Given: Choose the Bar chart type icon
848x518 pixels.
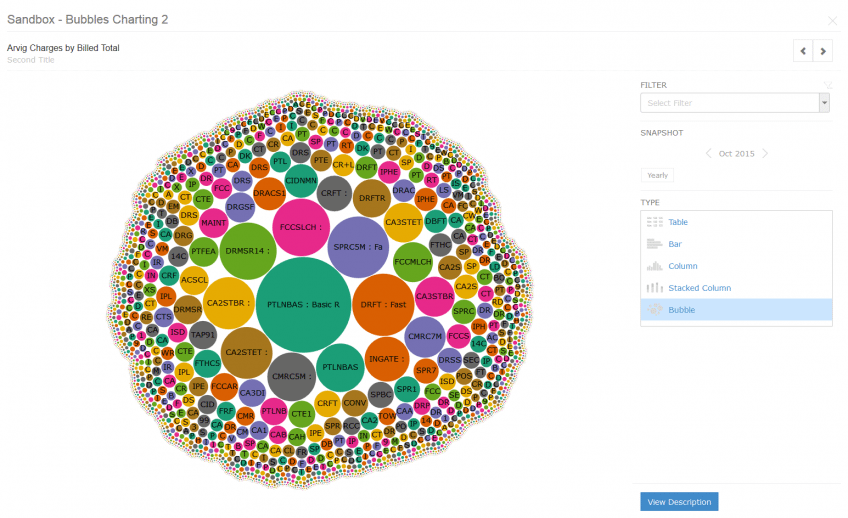Looking at the screenshot, I should pos(654,244).
